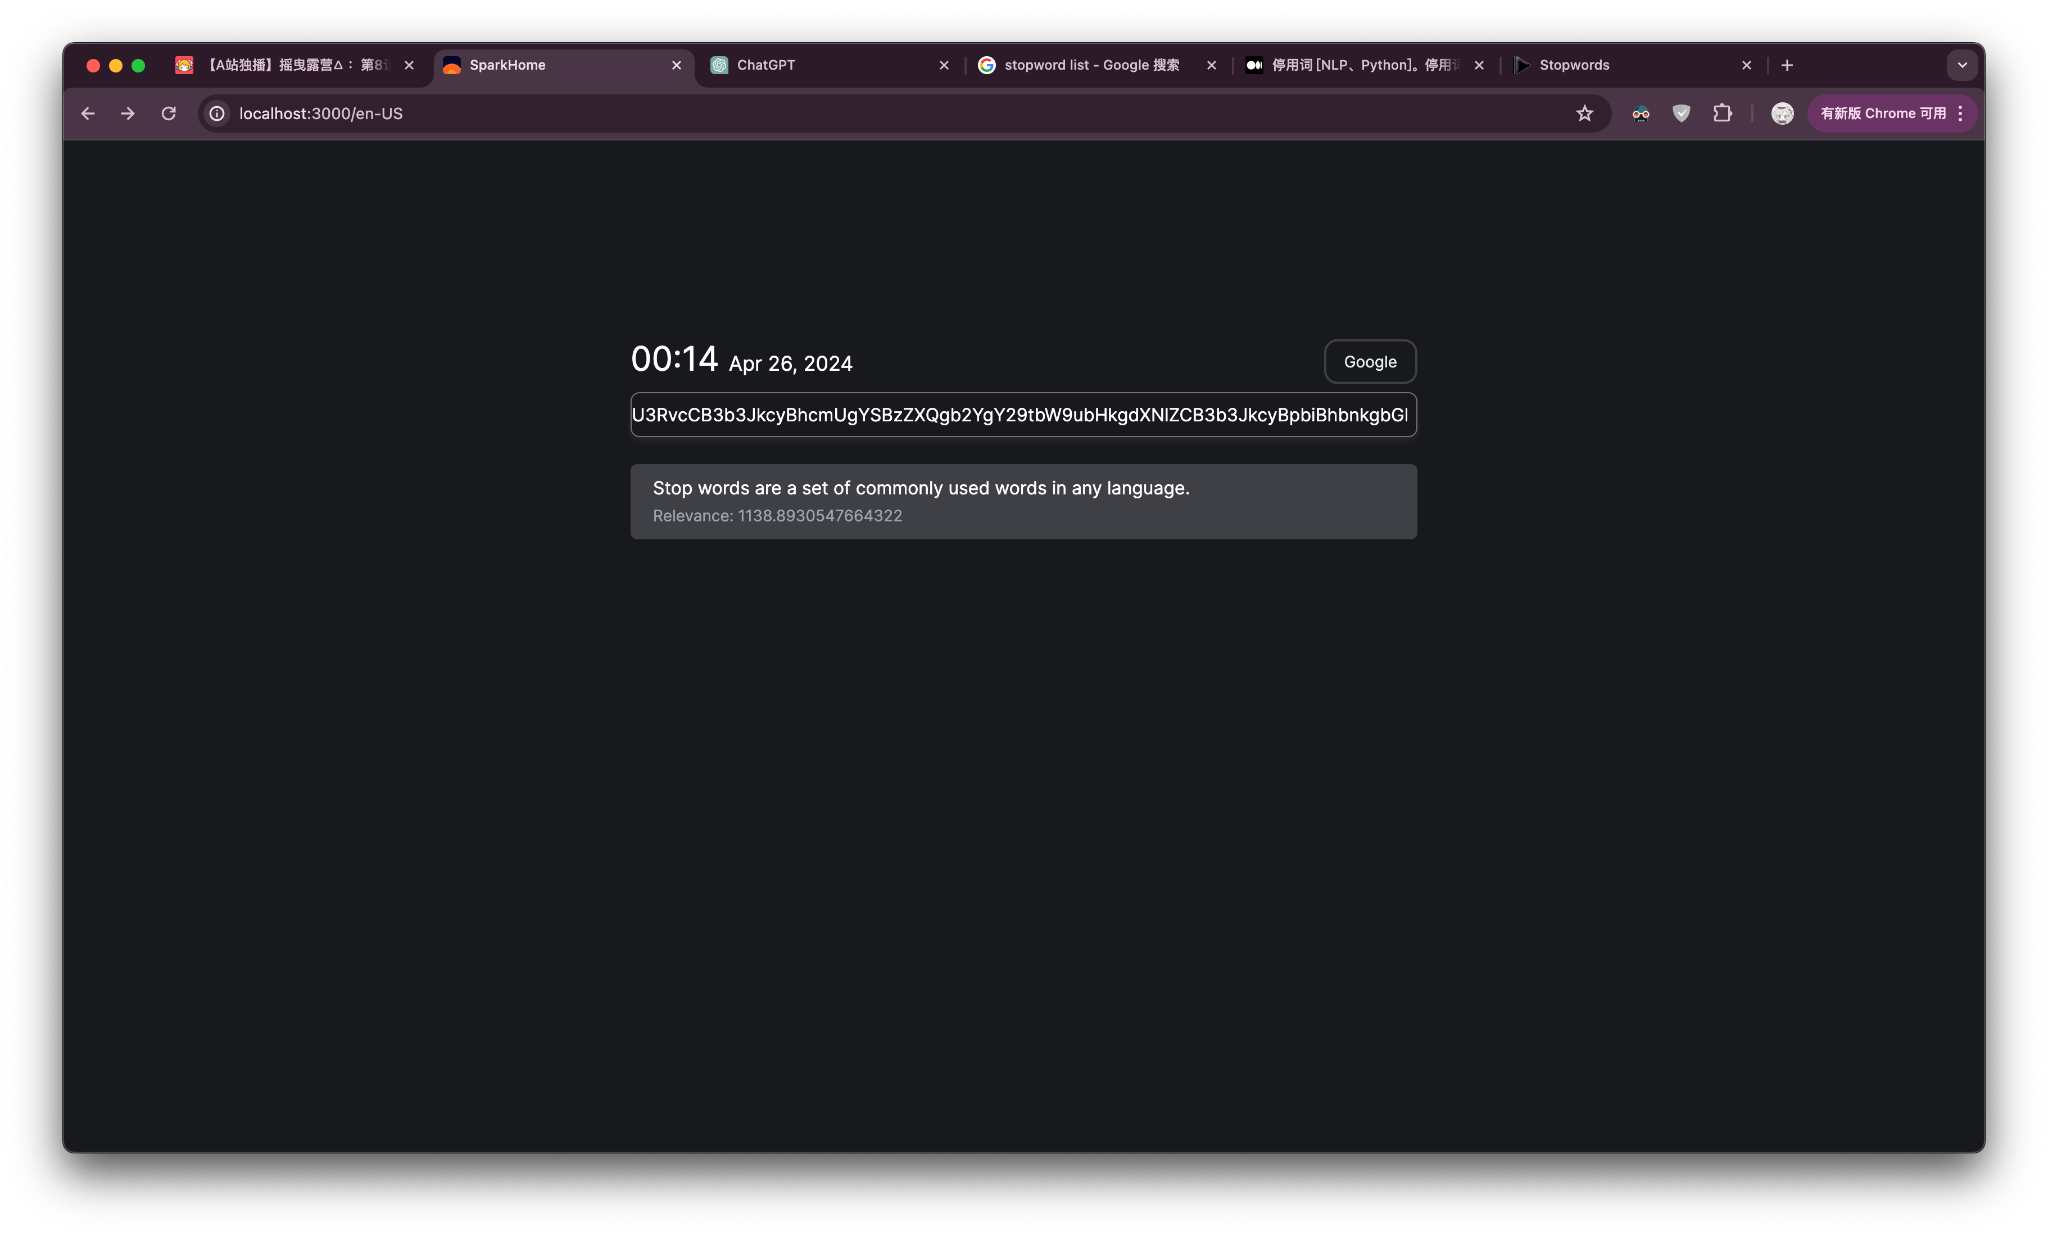This screenshot has height=1236, width=2048.
Task: Open a new tab with plus
Action: (1787, 65)
